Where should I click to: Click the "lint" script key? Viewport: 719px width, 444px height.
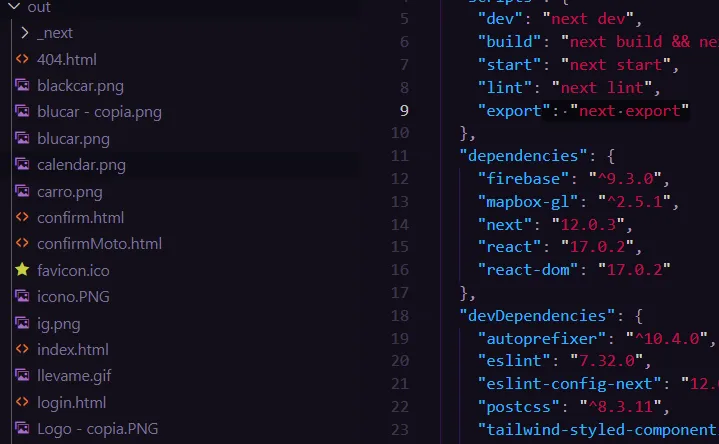click(x=504, y=88)
